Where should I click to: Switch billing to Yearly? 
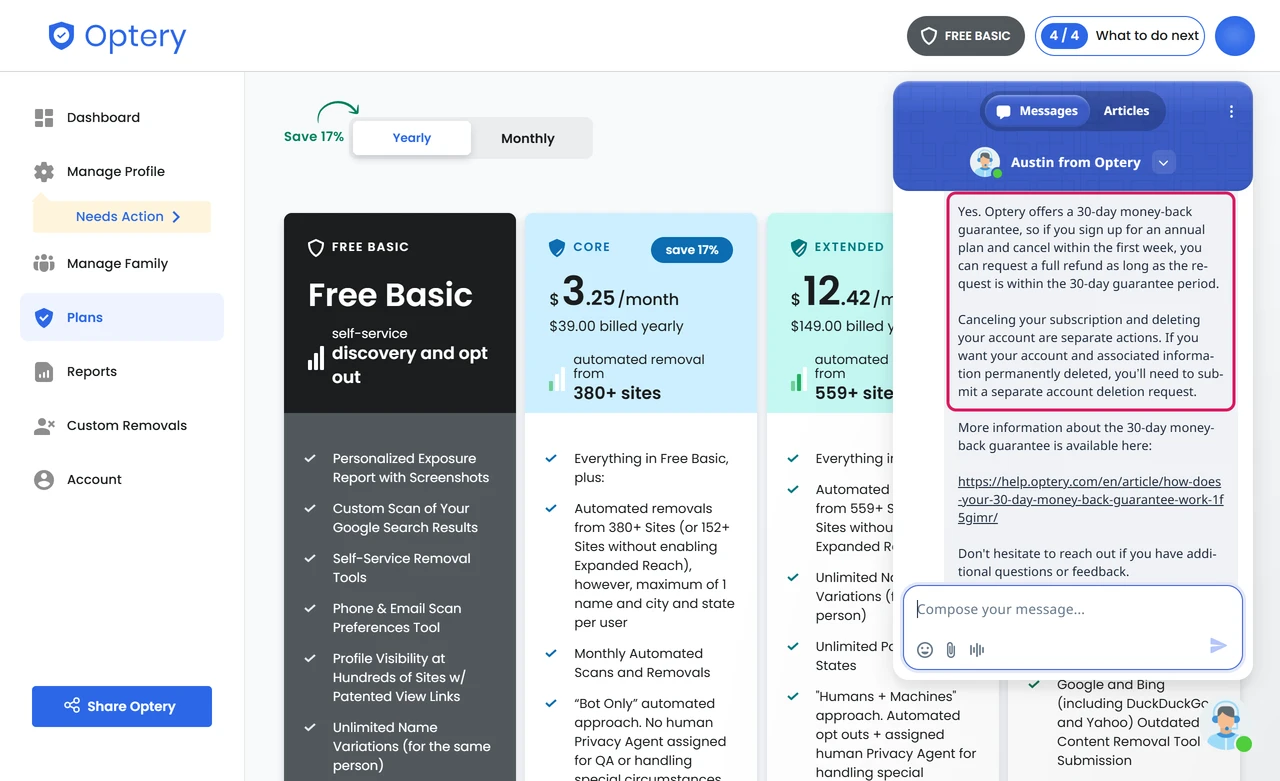point(412,138)
